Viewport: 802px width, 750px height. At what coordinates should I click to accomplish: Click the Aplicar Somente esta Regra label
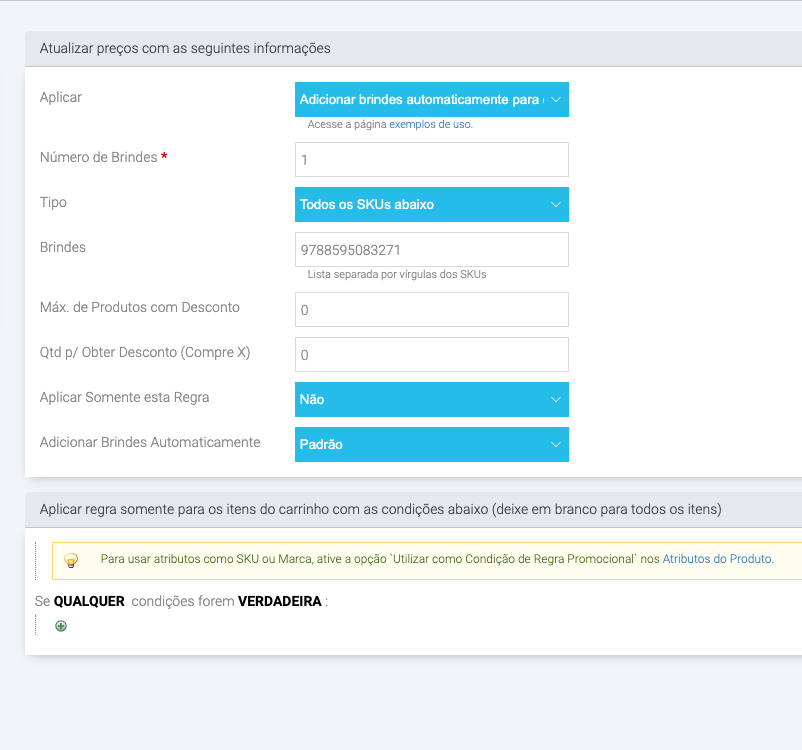(x=124, y=397)
